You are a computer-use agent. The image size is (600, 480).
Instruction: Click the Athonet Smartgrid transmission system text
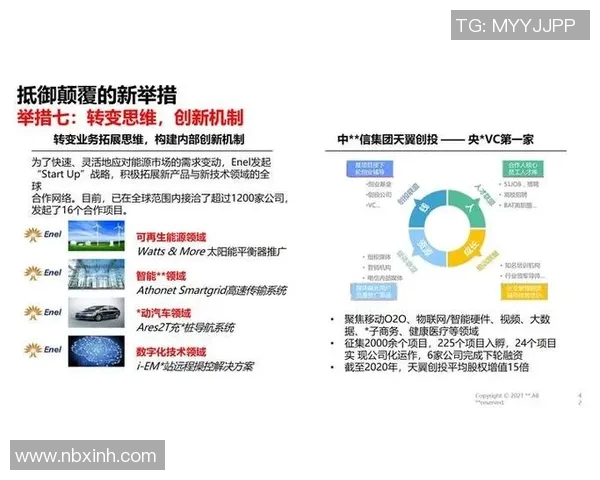212,289
